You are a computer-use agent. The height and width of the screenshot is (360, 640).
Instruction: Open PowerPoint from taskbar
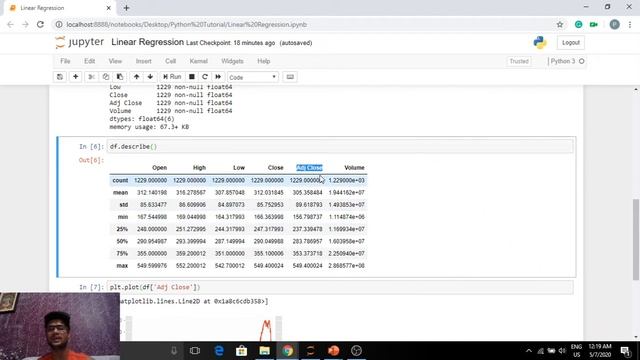click(333, 351)
